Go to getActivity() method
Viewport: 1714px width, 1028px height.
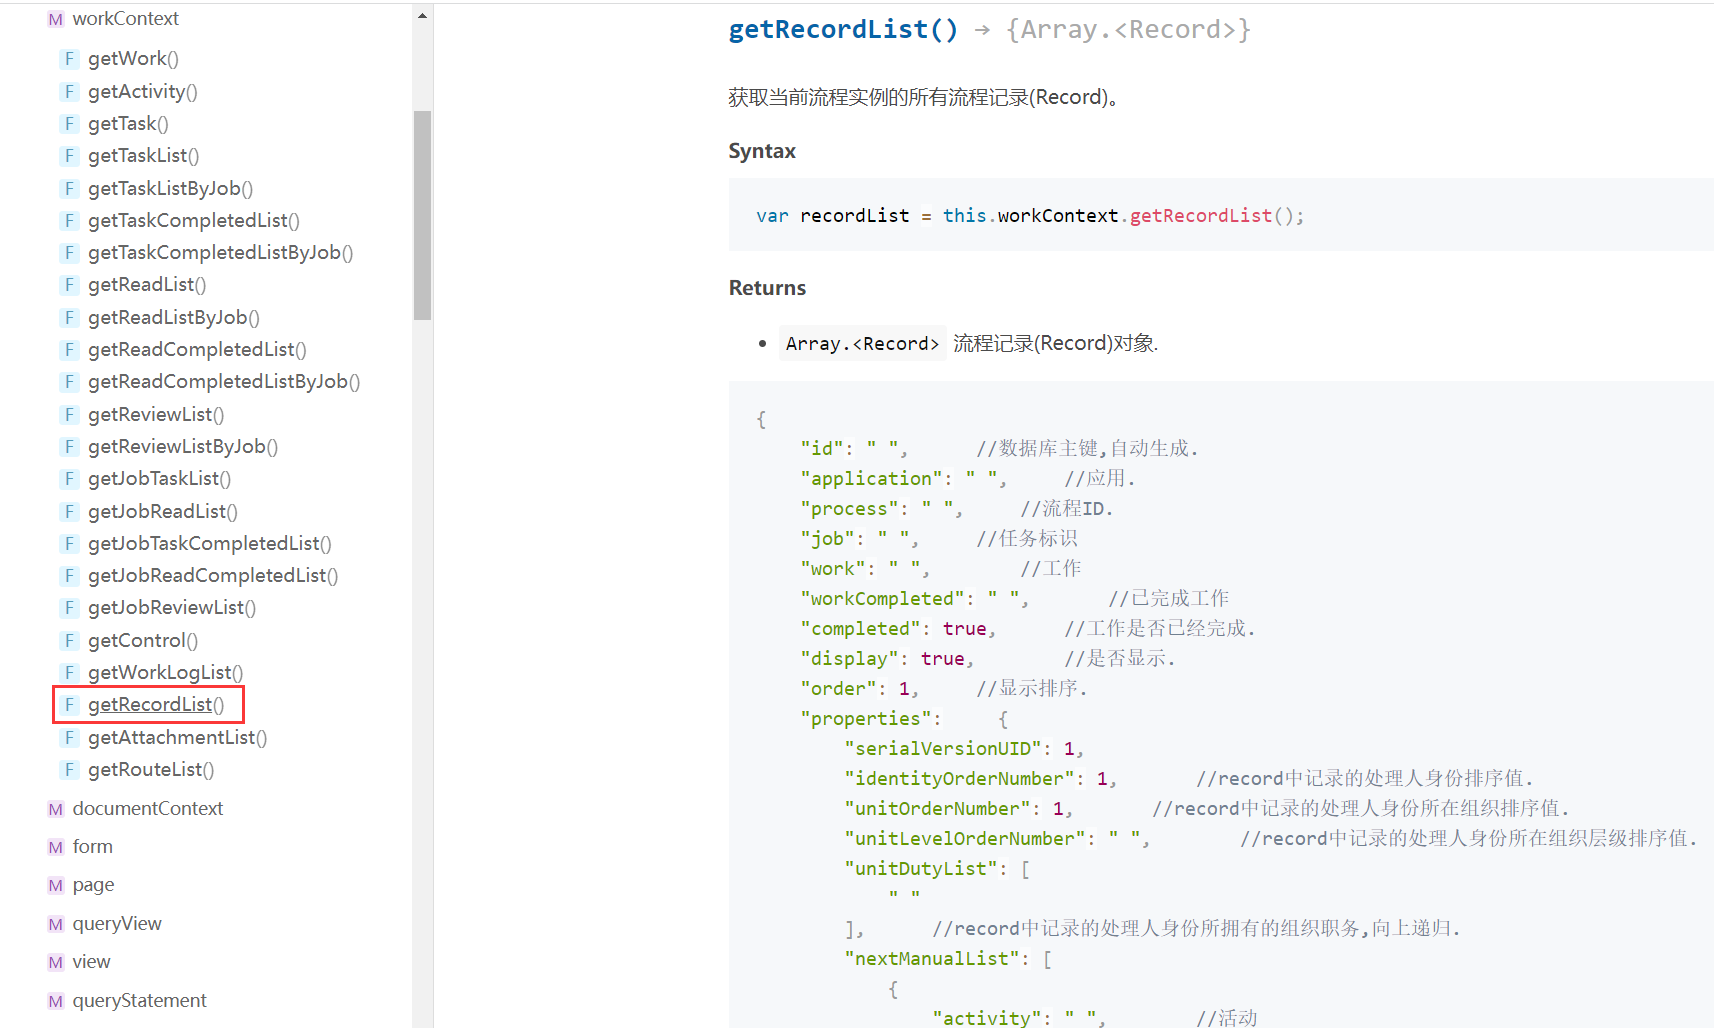pyautogui.click(x=143, y=92)
